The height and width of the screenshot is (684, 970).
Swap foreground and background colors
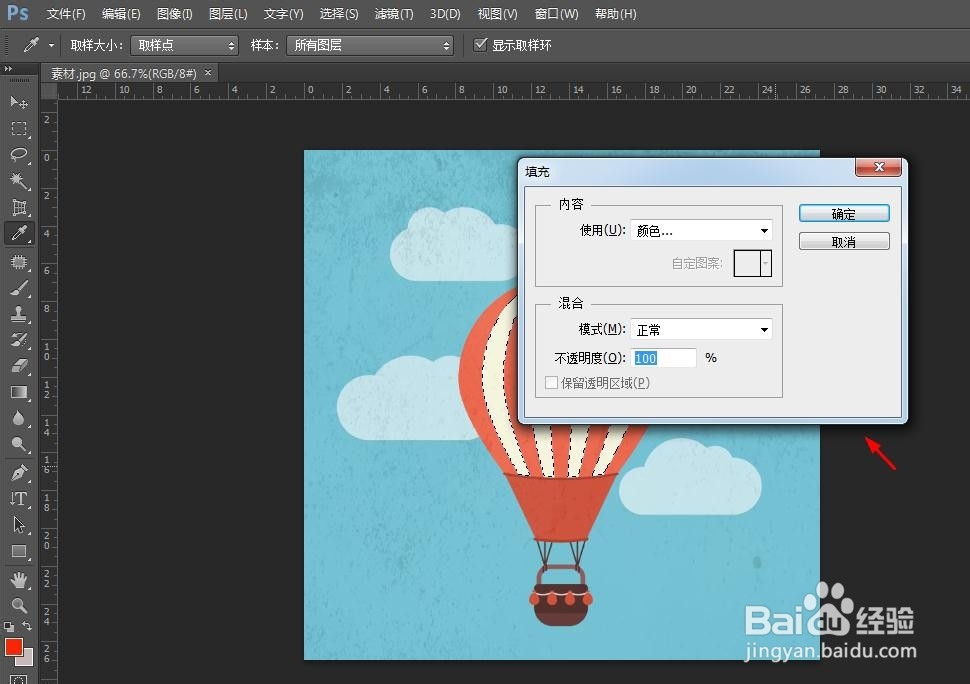[27, 626]
